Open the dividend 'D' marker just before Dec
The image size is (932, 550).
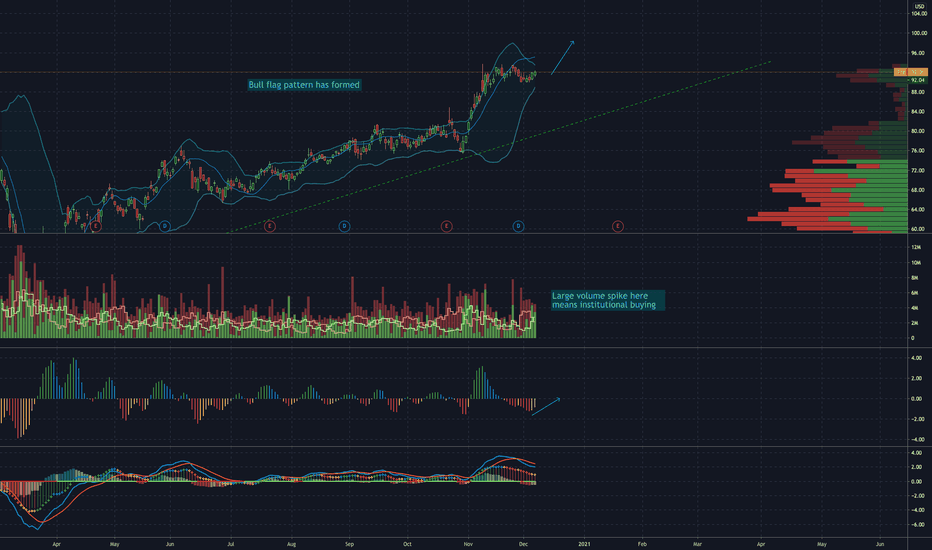point(518,226)
